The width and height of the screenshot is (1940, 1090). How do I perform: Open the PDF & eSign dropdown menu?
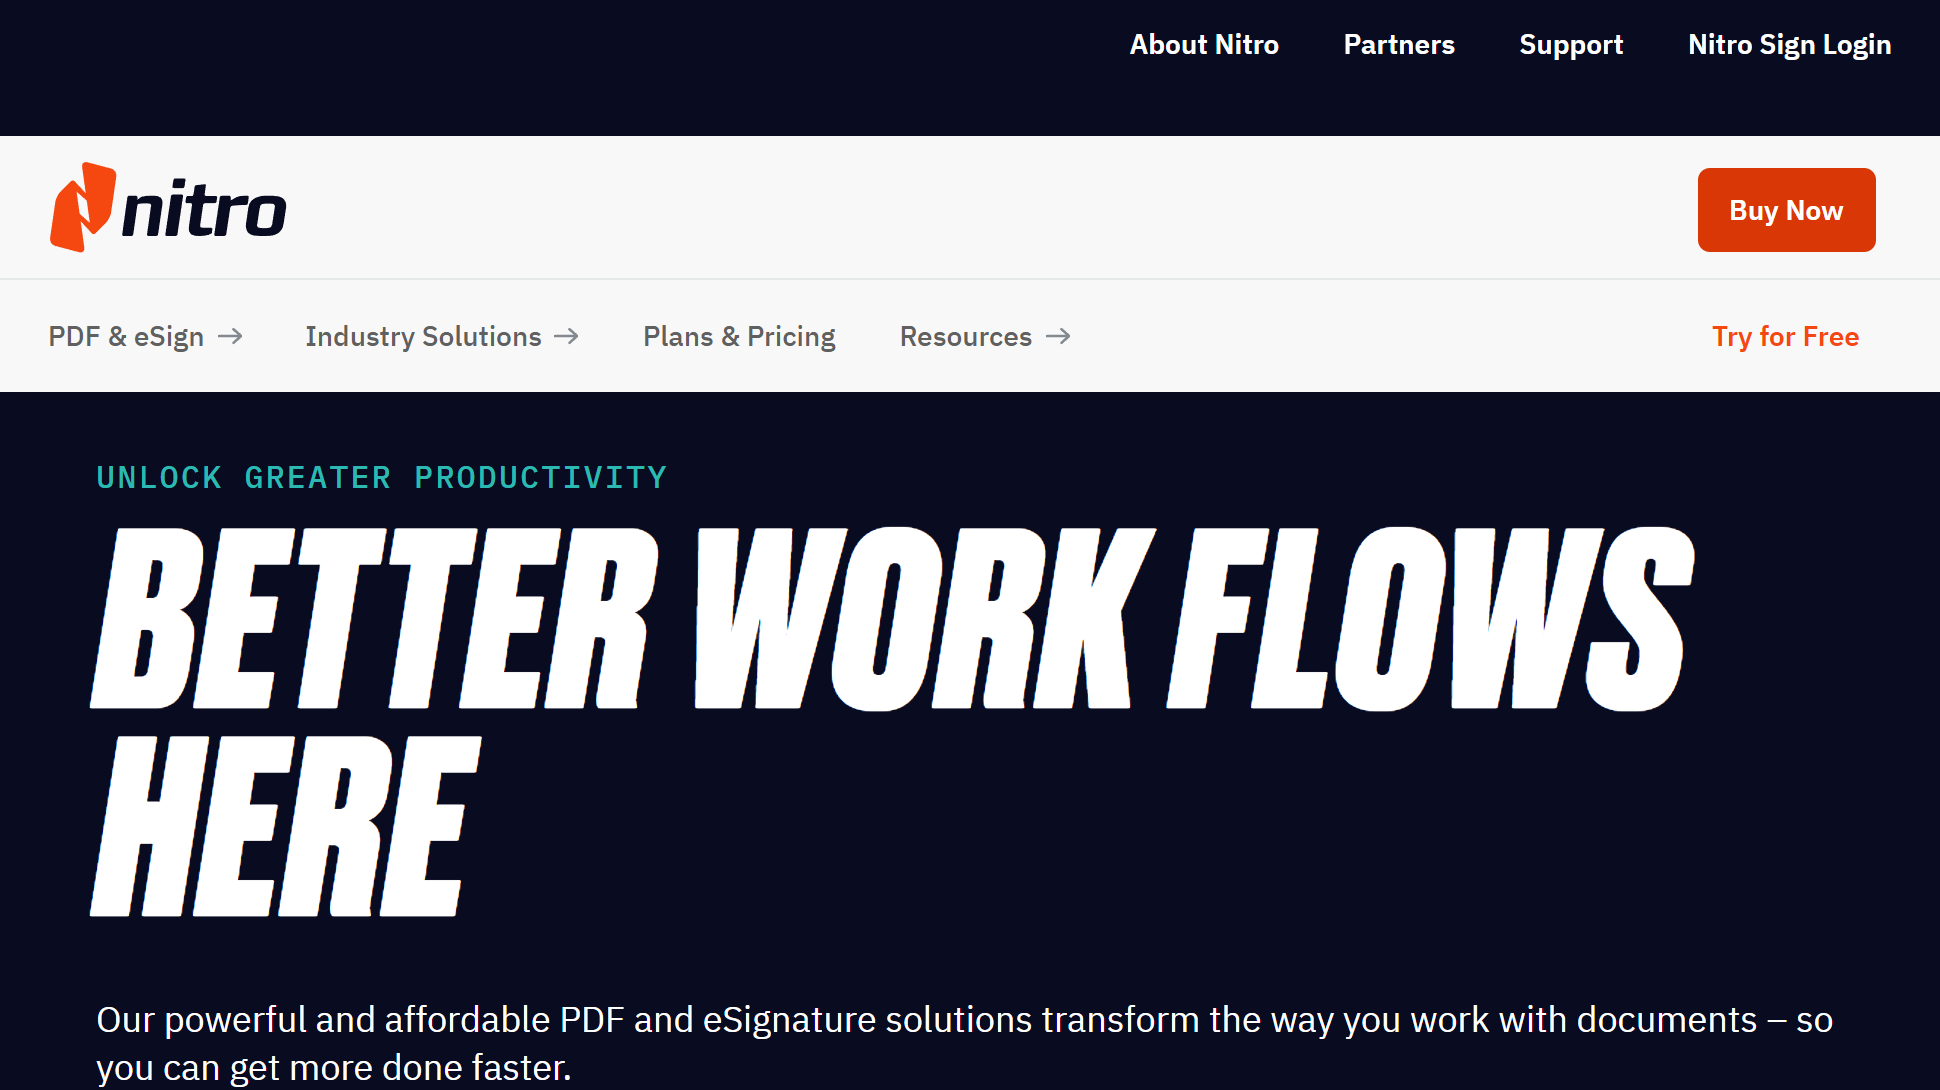[145, 336]
